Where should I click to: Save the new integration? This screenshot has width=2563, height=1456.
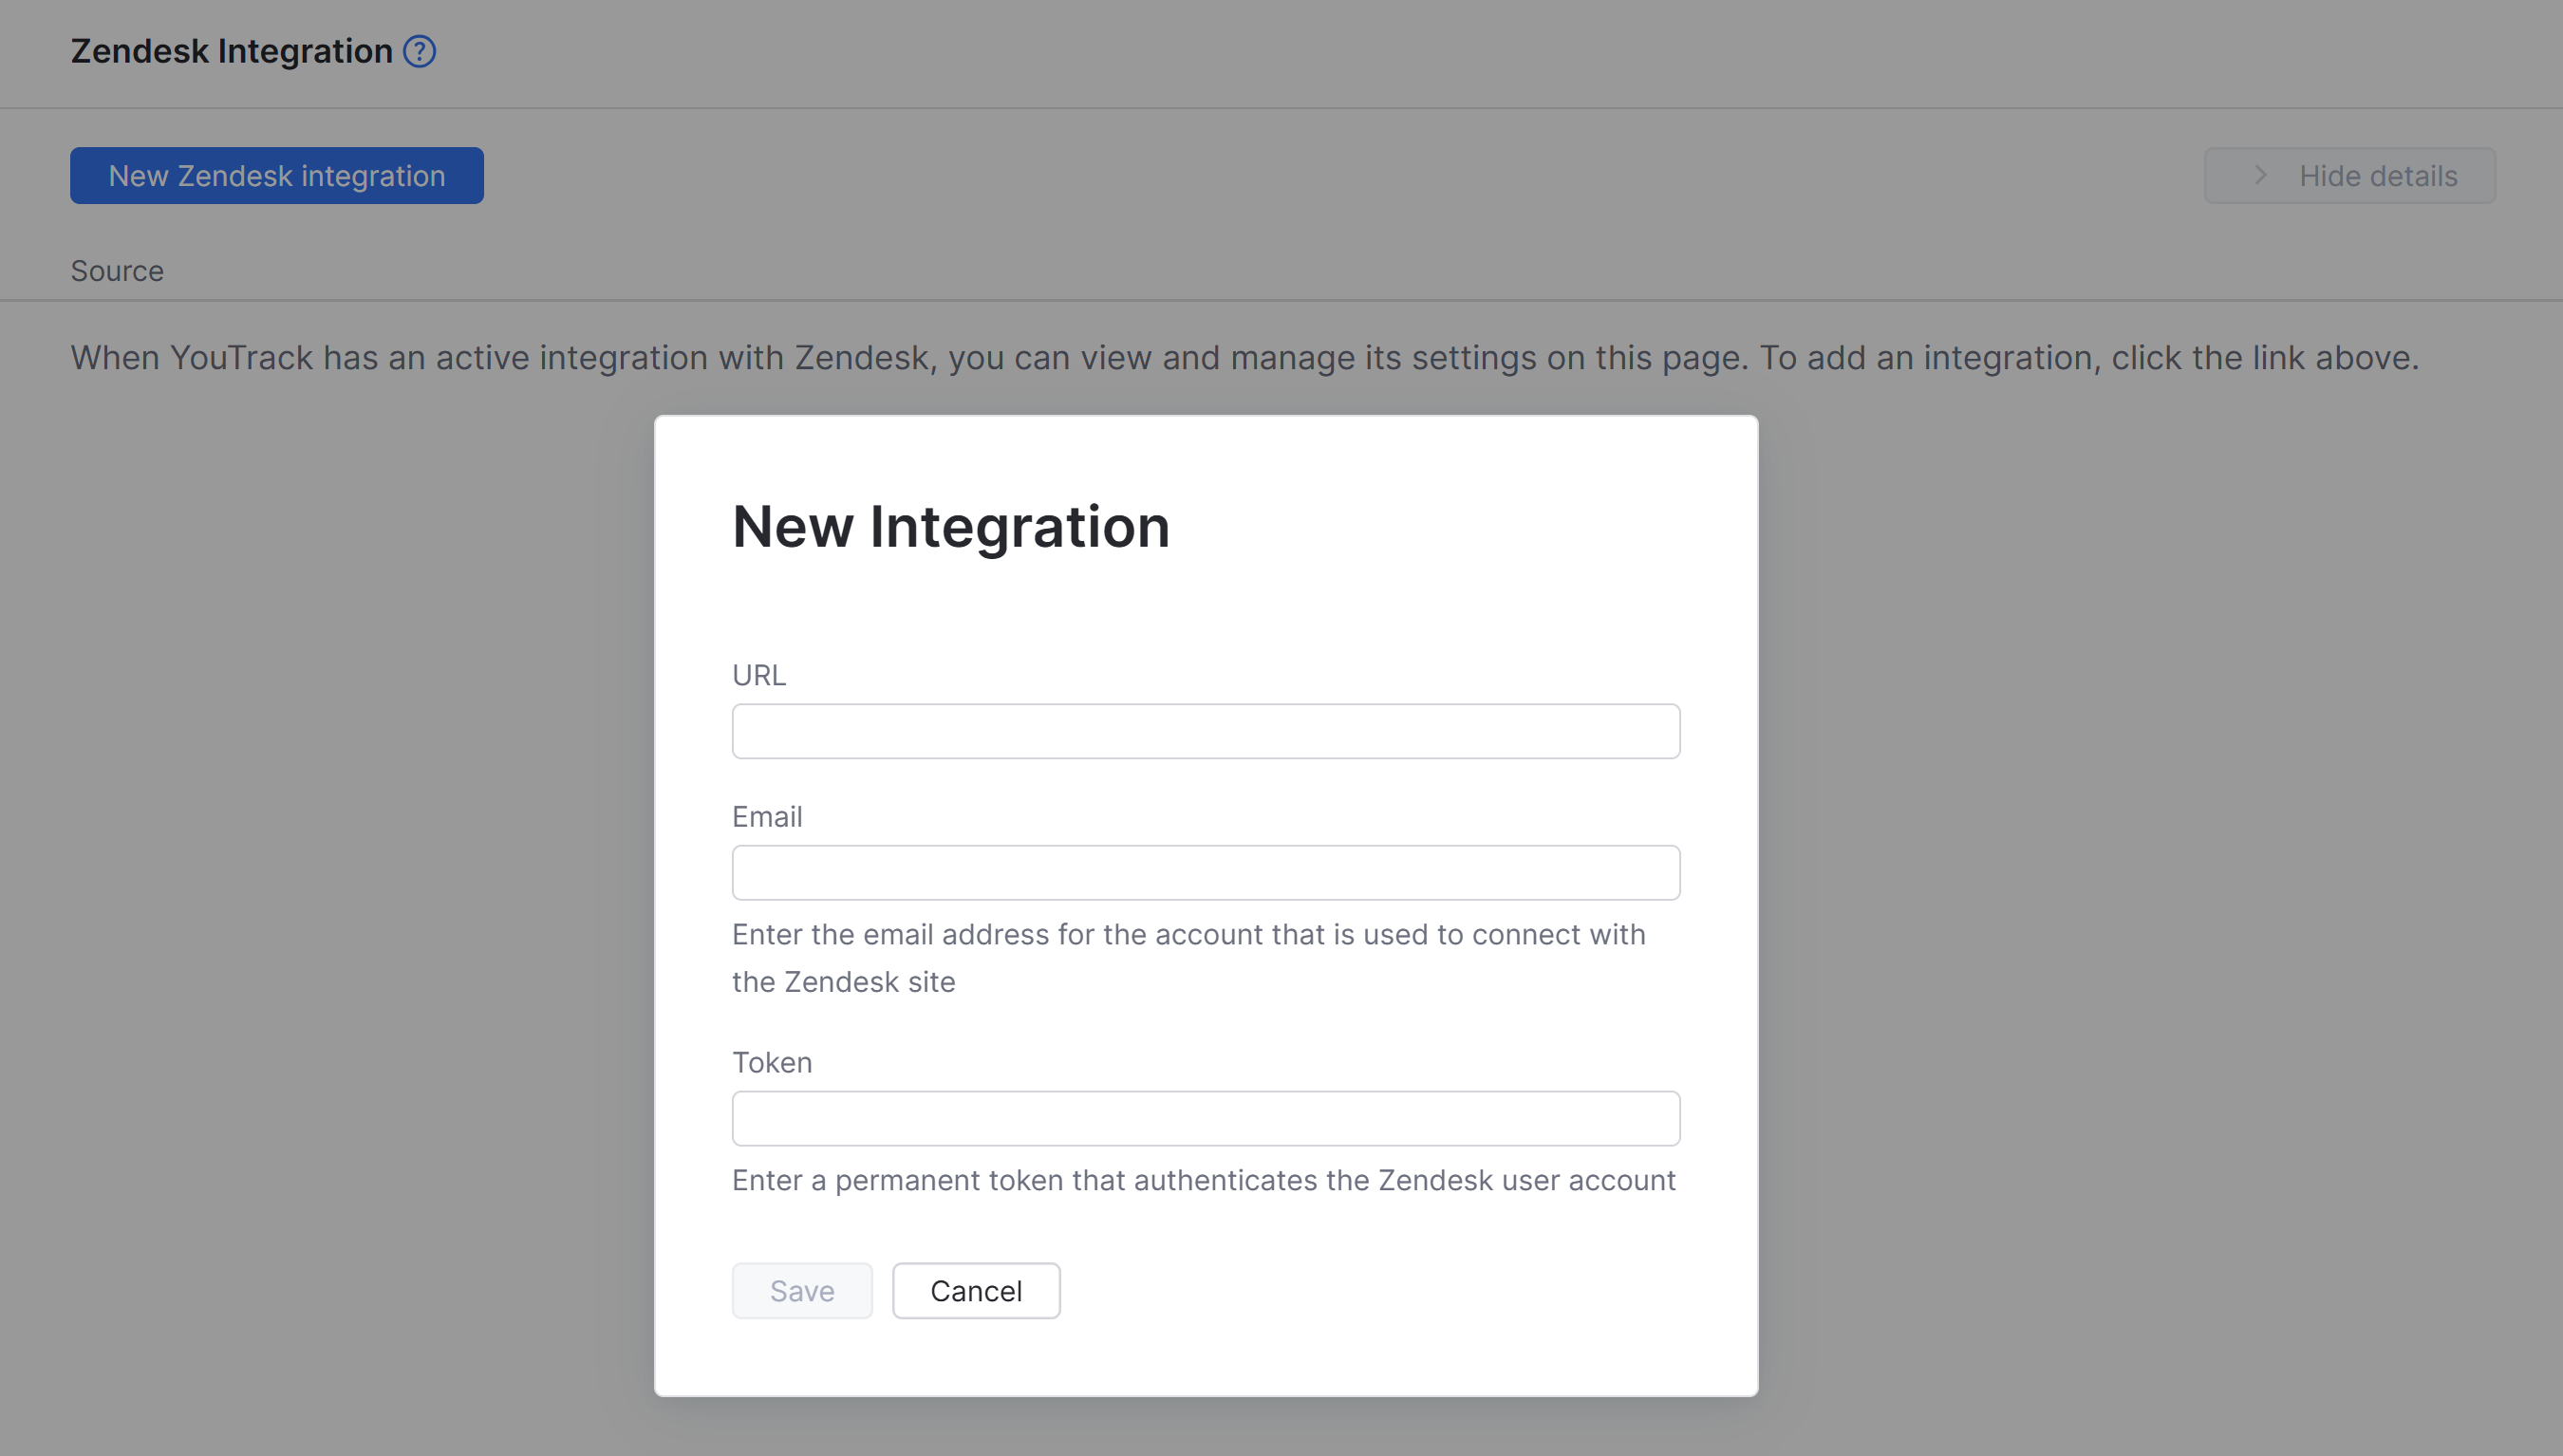pos(801,1290)
